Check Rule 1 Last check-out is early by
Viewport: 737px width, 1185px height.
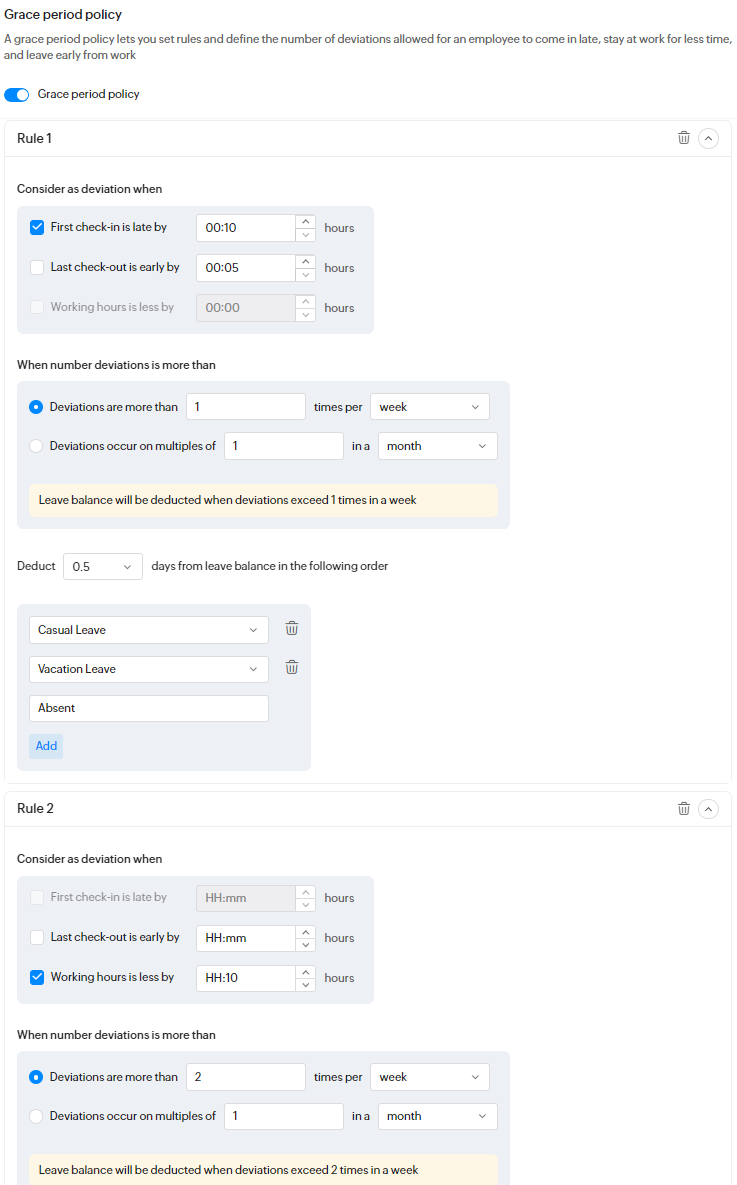(x=37, y=267)
